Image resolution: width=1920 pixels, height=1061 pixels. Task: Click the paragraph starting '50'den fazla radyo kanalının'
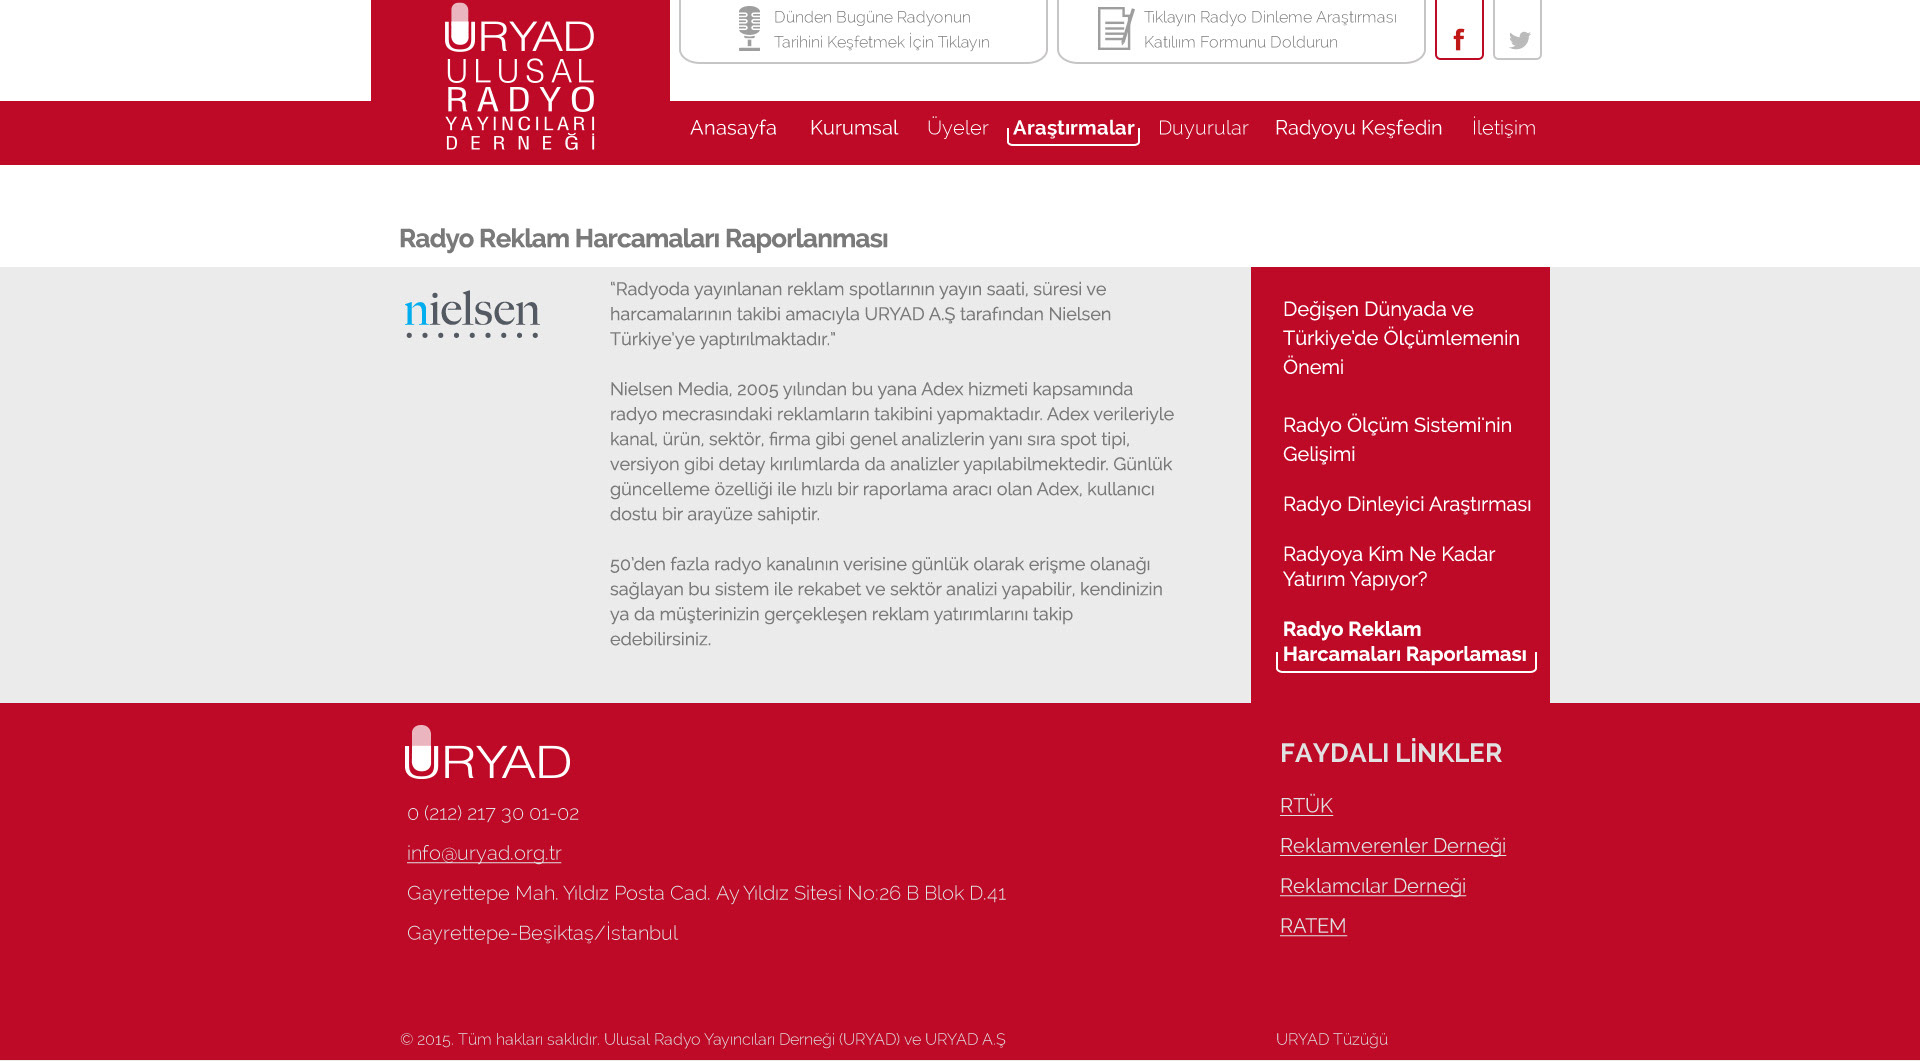click(886, 602)
